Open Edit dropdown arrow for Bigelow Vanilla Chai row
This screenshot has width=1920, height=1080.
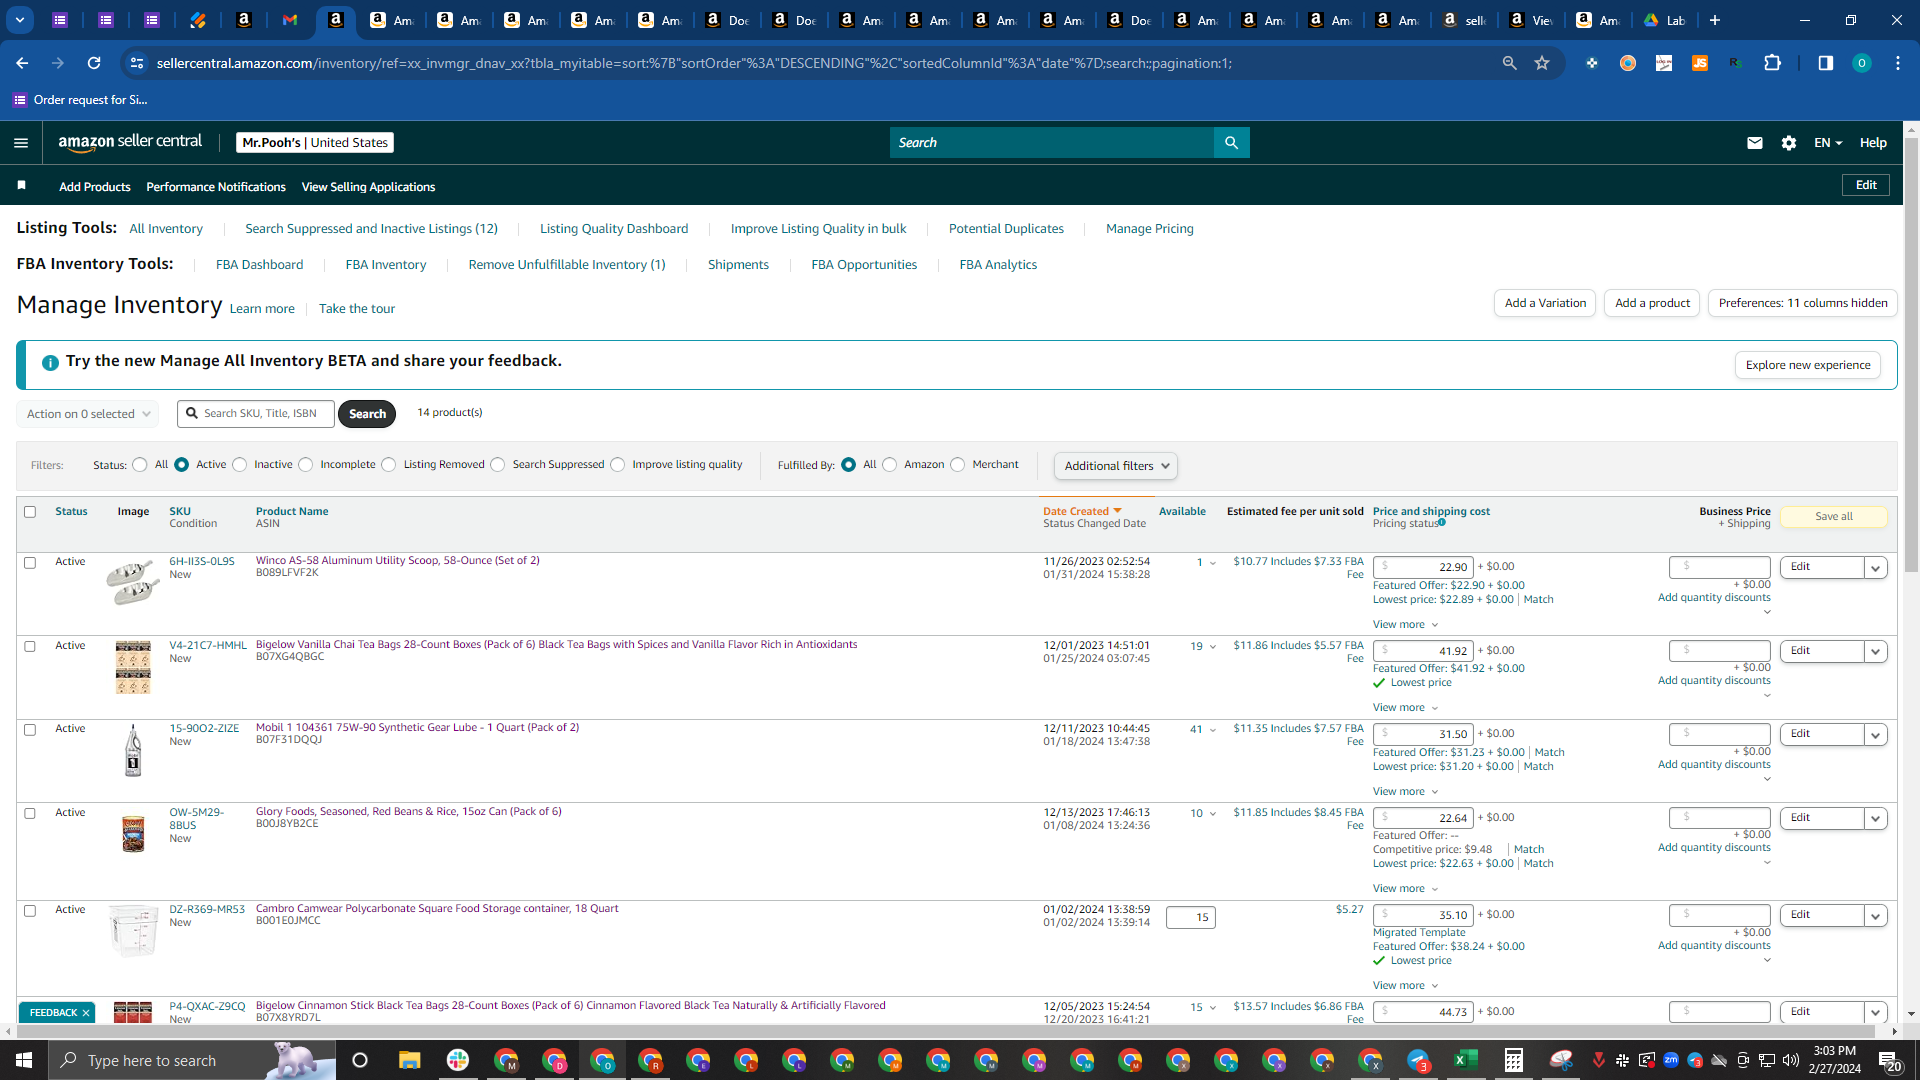pos(1876,652)
